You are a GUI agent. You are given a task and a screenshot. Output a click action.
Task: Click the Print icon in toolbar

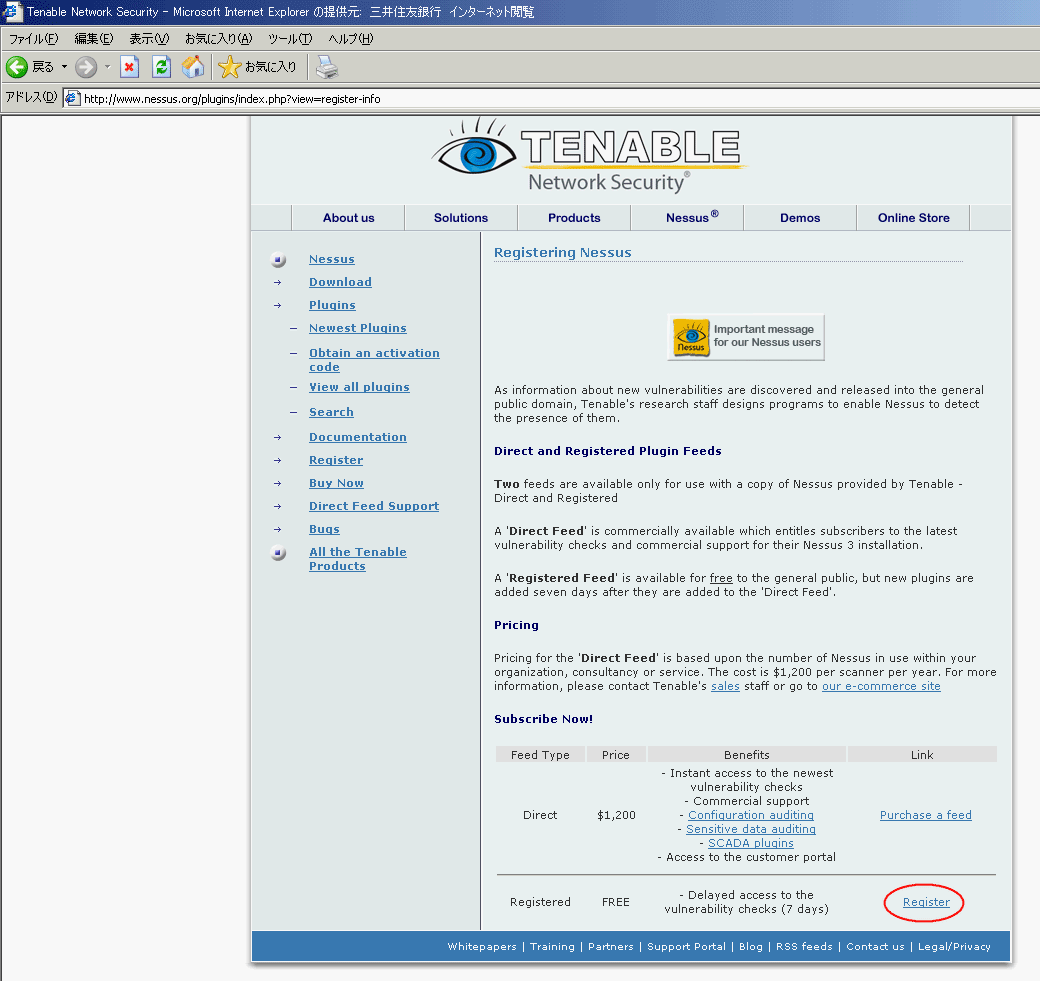(326, 66)
